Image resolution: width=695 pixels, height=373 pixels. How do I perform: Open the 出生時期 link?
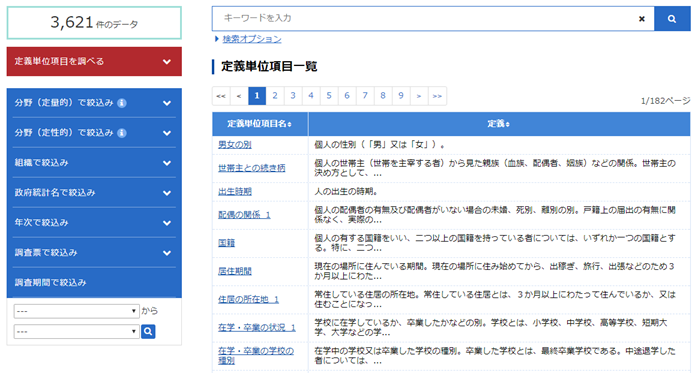pos(235,192)
